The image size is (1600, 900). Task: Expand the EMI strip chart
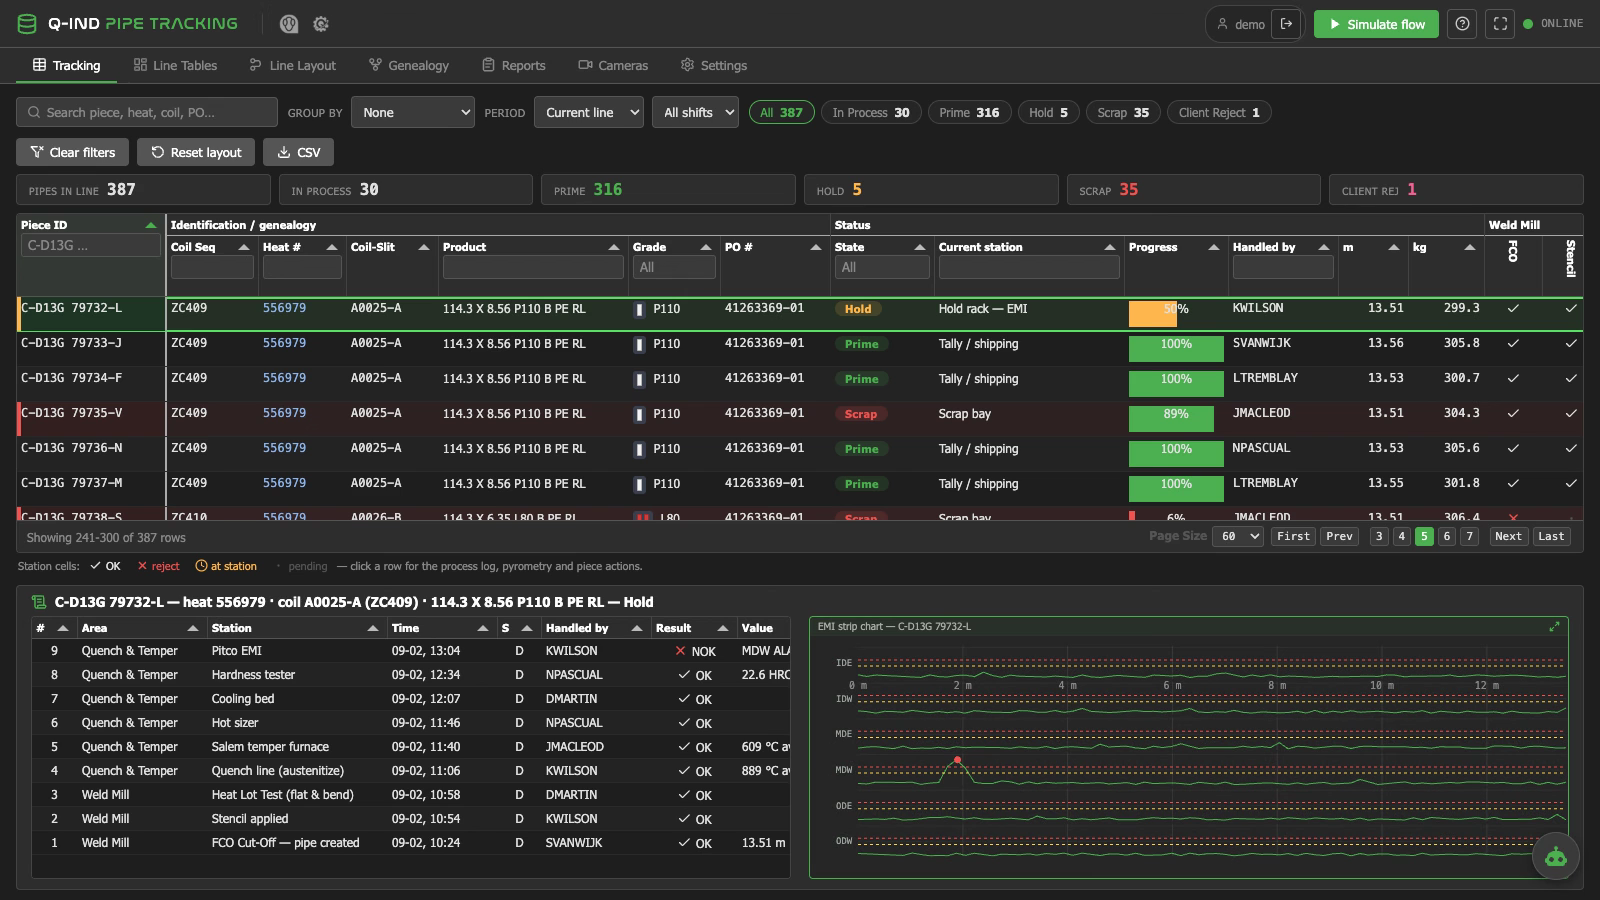click(1554, 627)
